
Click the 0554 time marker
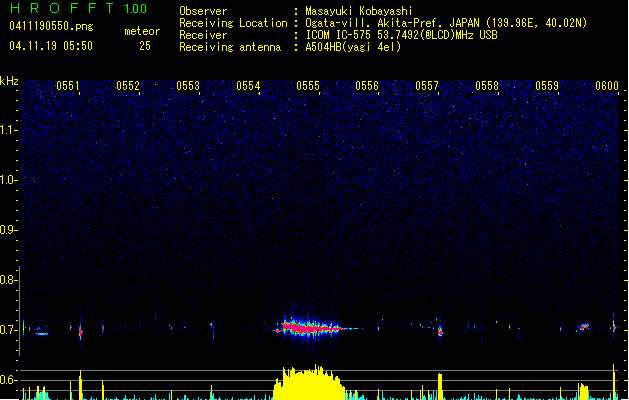248,86
